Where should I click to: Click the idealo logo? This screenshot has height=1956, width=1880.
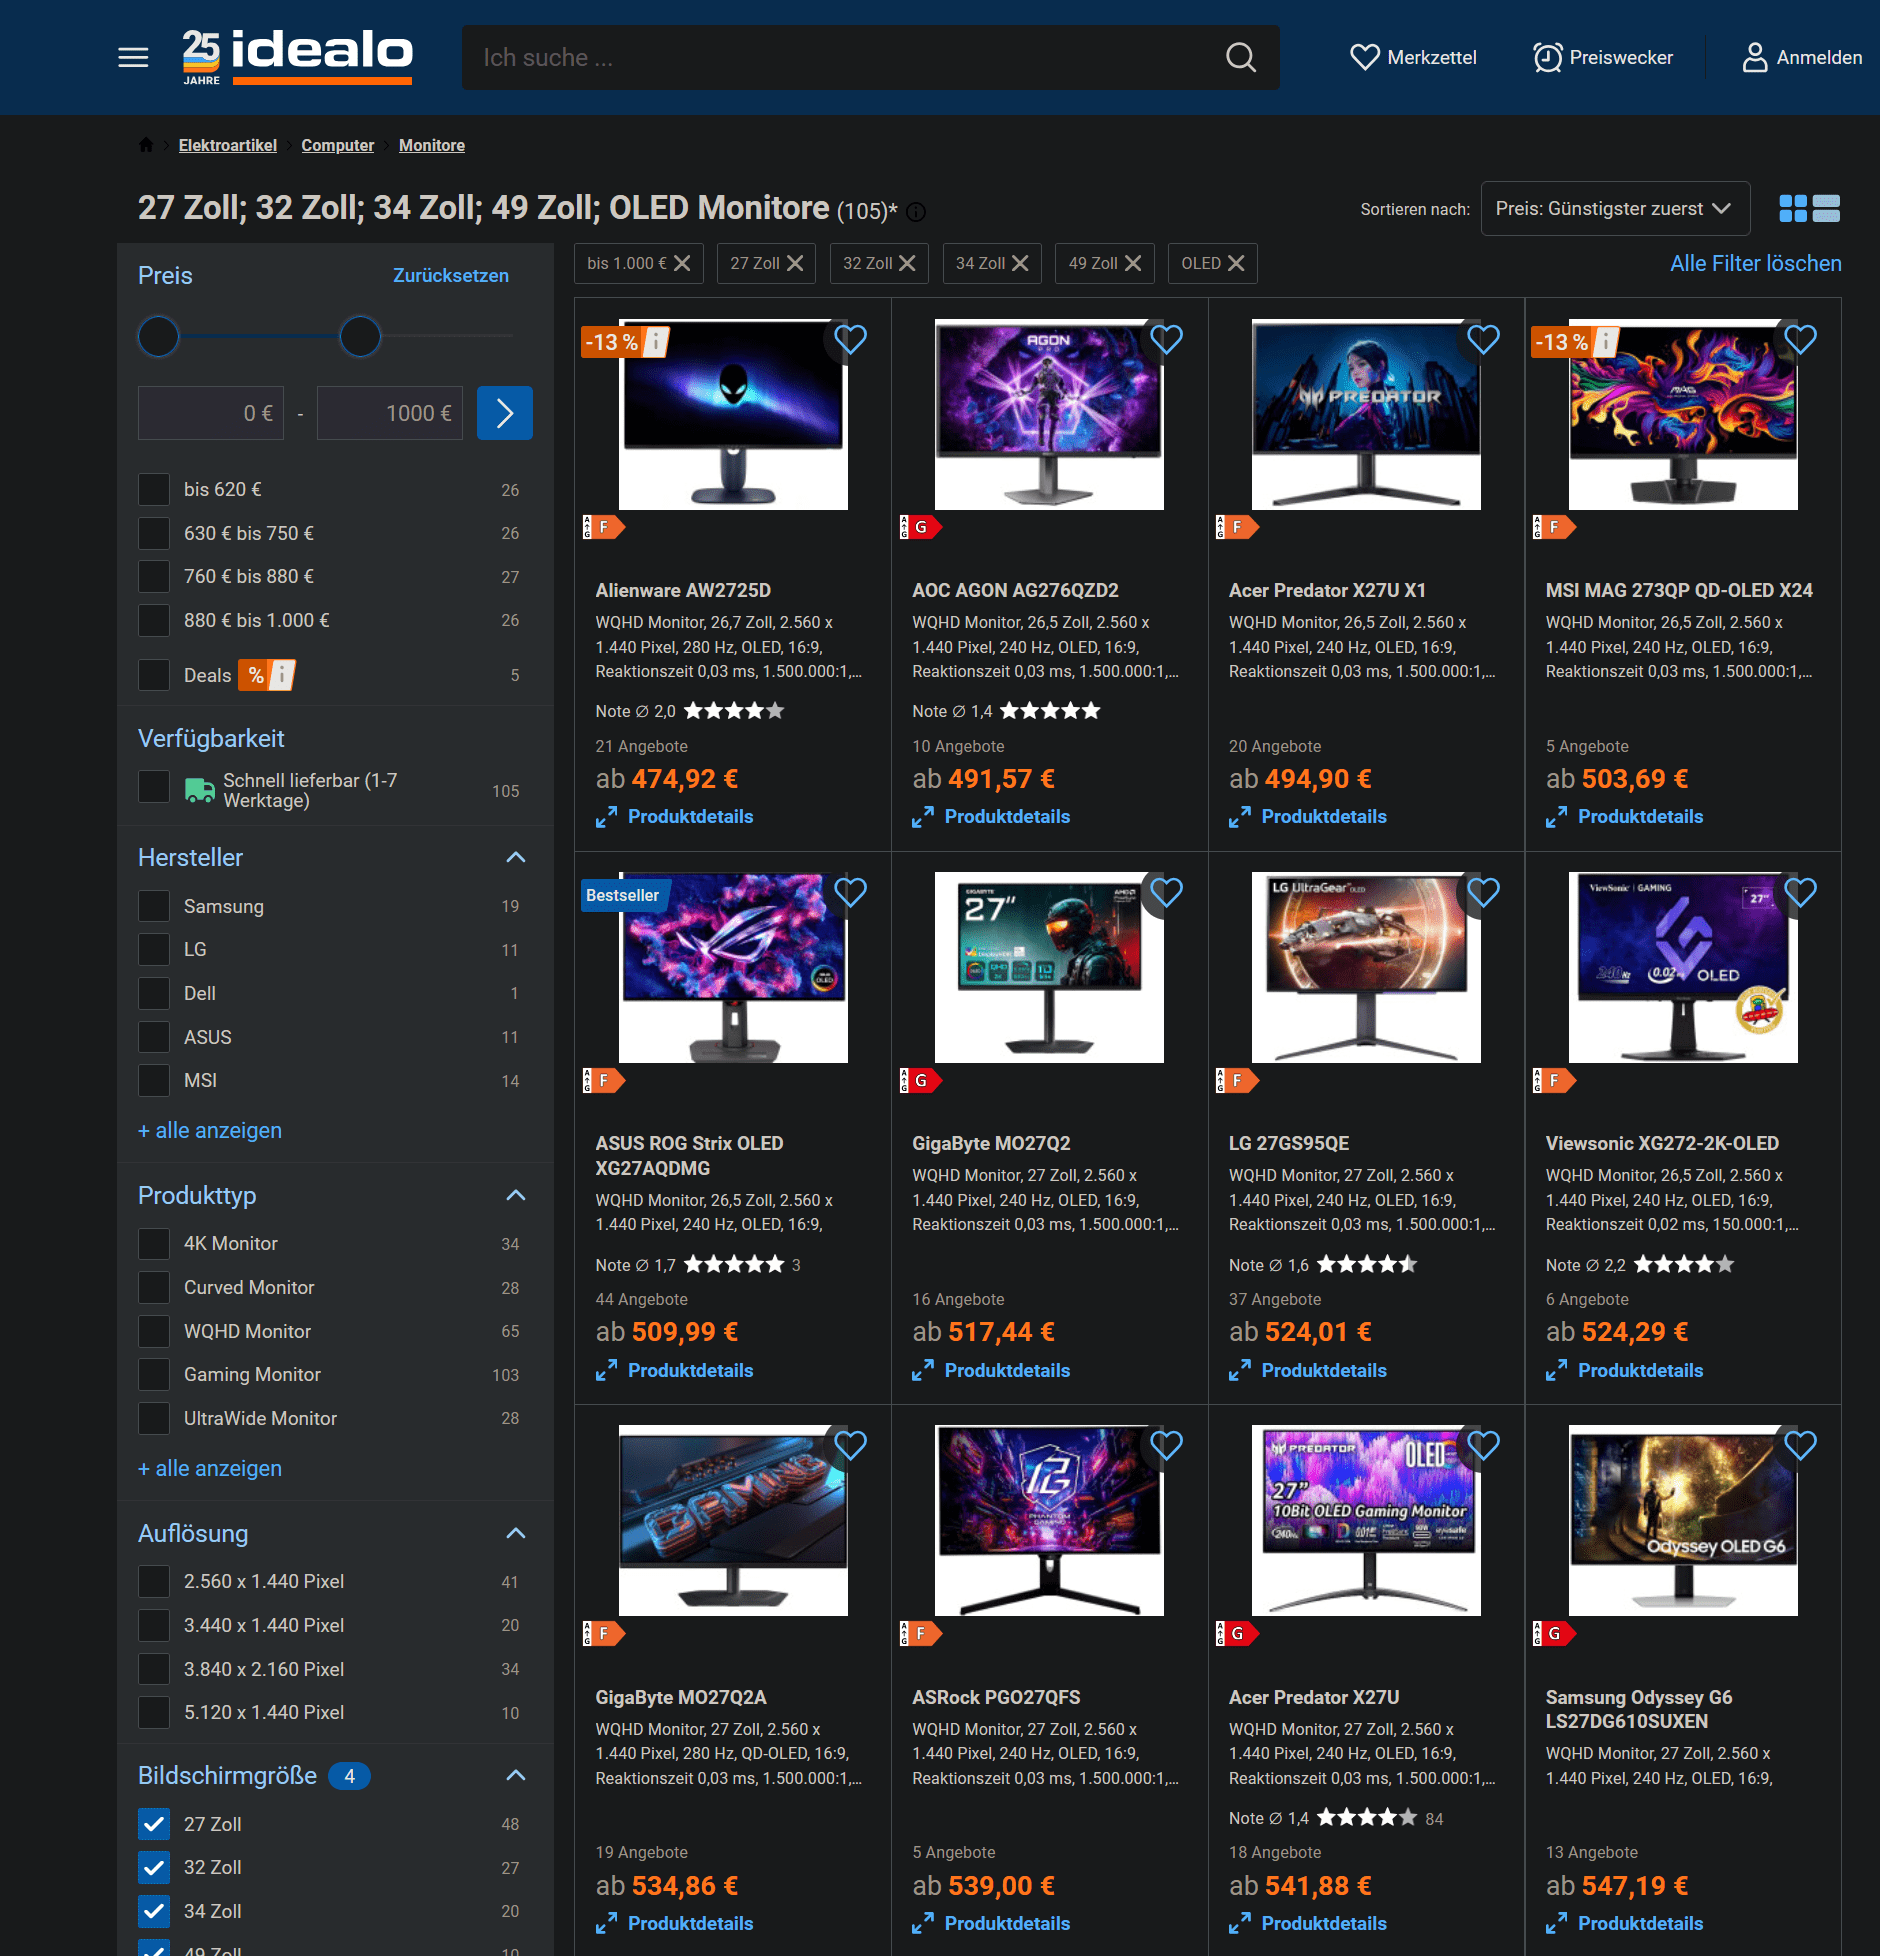[297, 57]
